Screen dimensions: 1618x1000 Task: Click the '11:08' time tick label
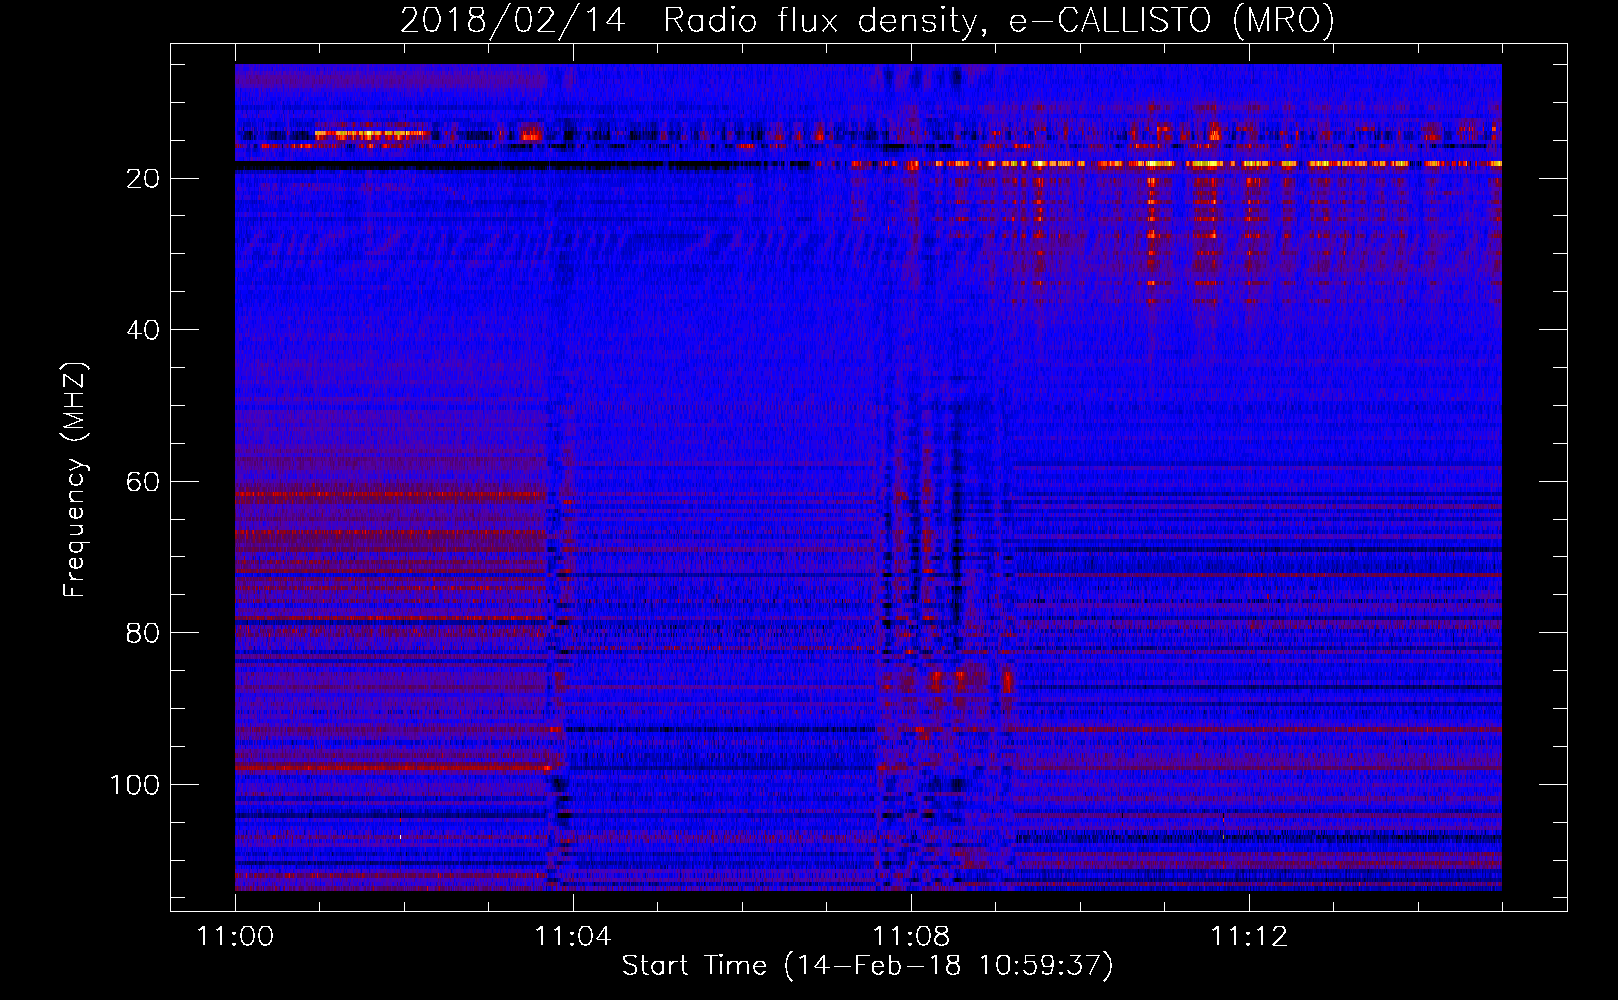pos(911,937)
